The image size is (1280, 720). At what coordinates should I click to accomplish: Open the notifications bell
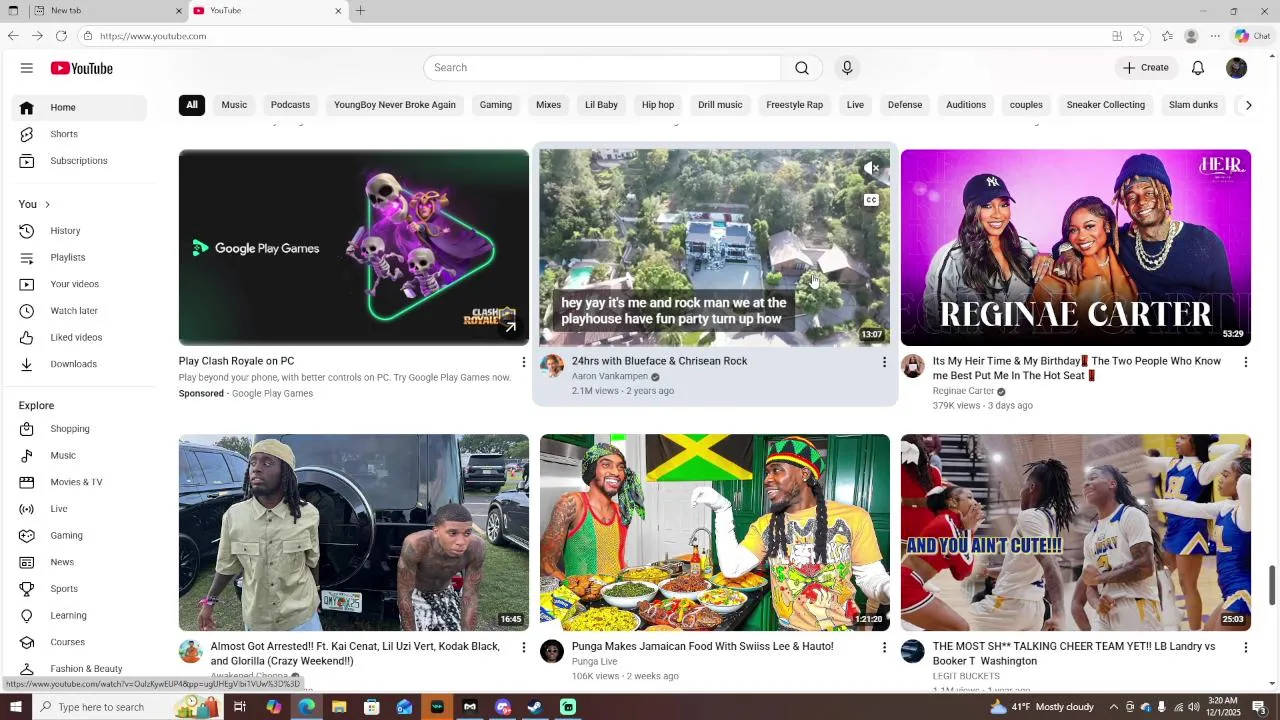pyautogui.click(x=1198, y=68)
